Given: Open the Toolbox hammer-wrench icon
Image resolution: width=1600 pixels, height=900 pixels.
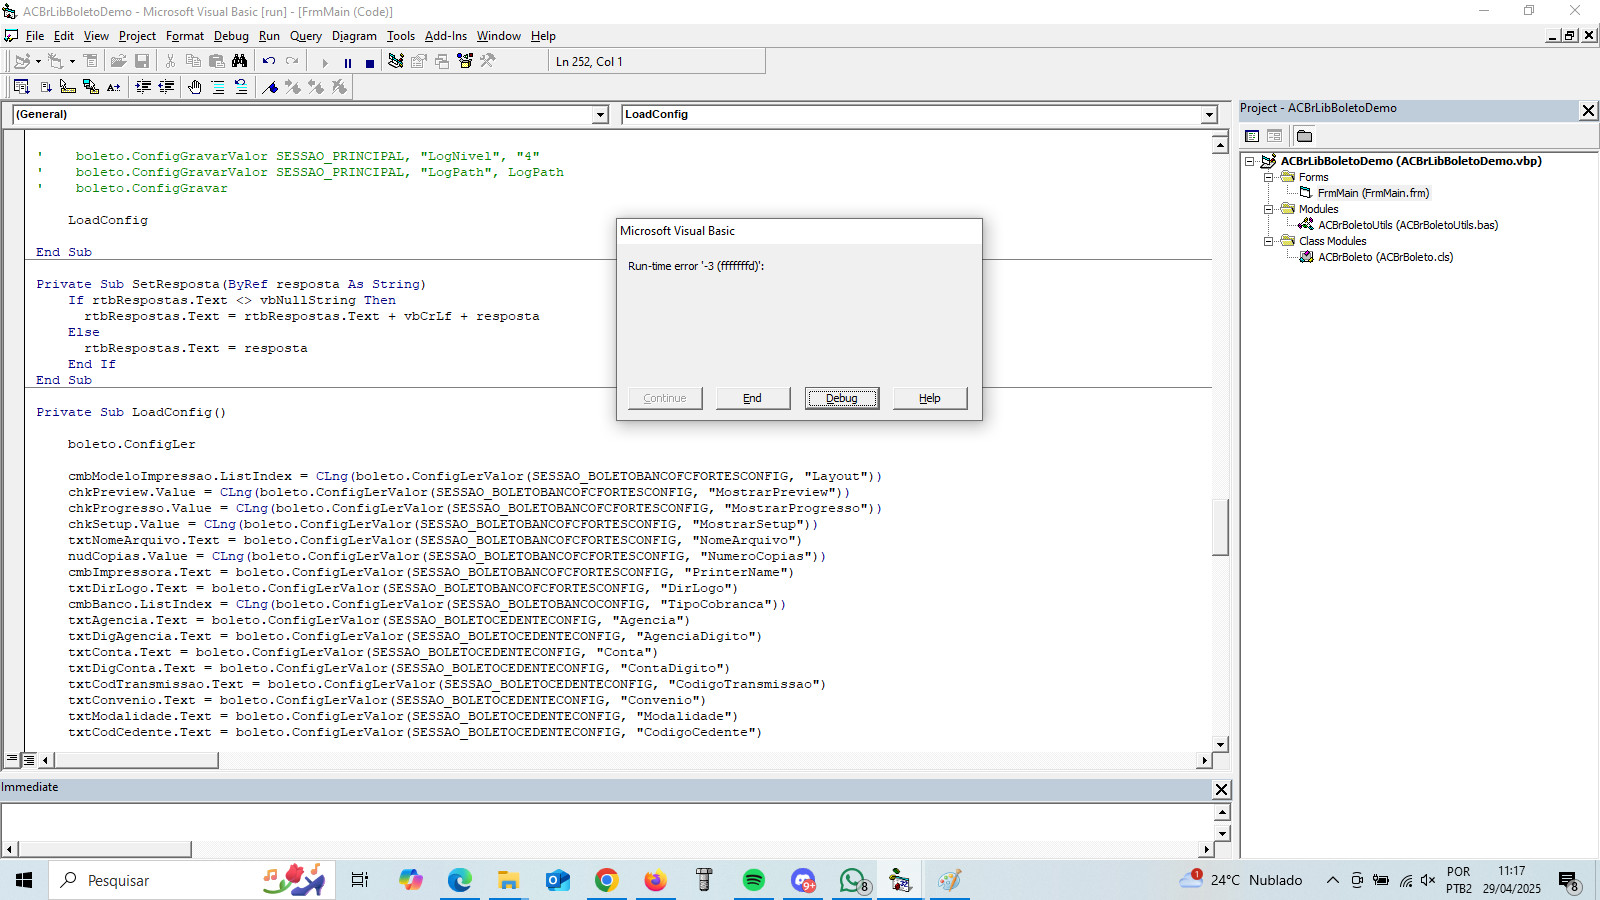Looking at the screenshot, I should 487,61.
